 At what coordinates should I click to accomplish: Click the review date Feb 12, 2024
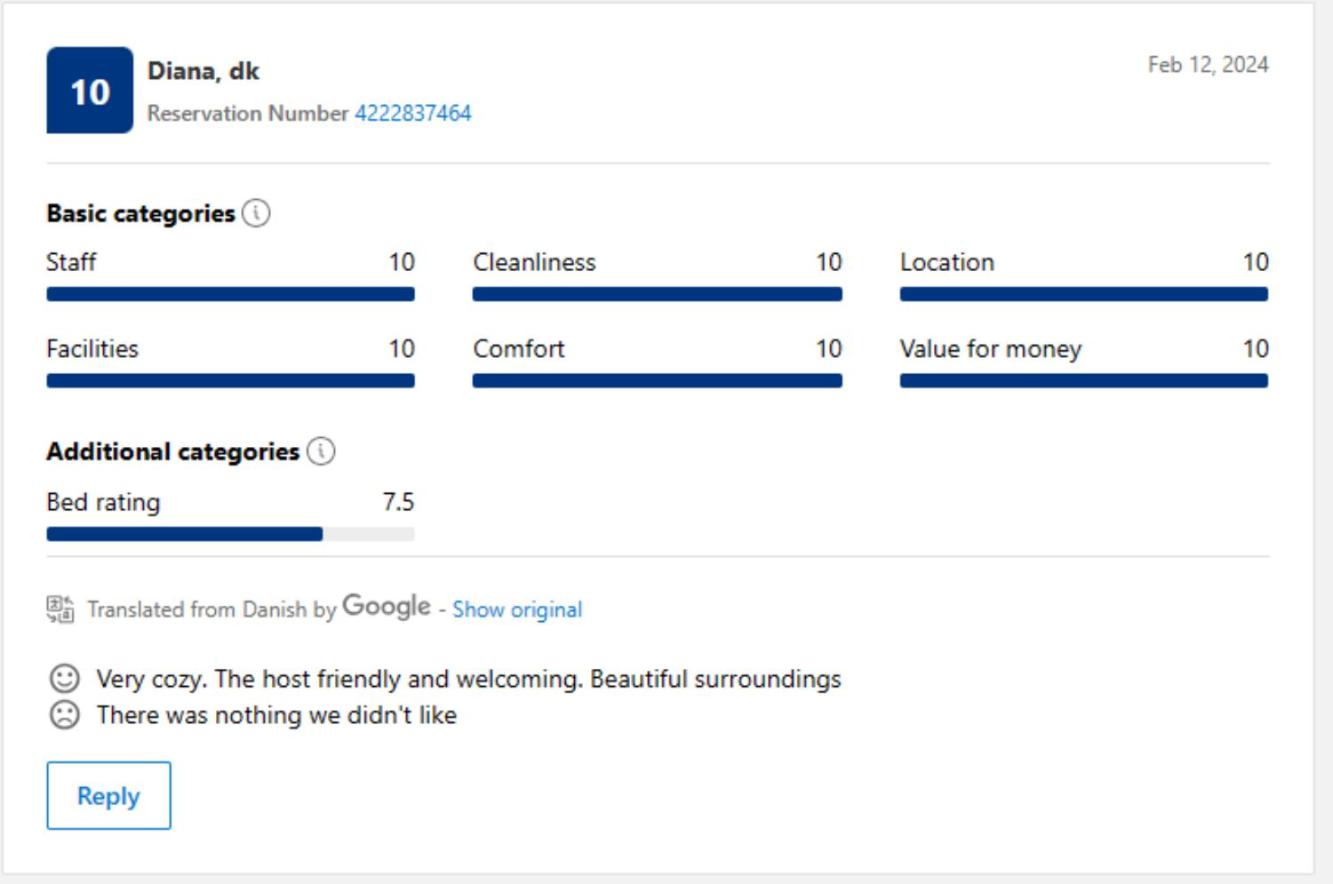tap(1208, 65)
